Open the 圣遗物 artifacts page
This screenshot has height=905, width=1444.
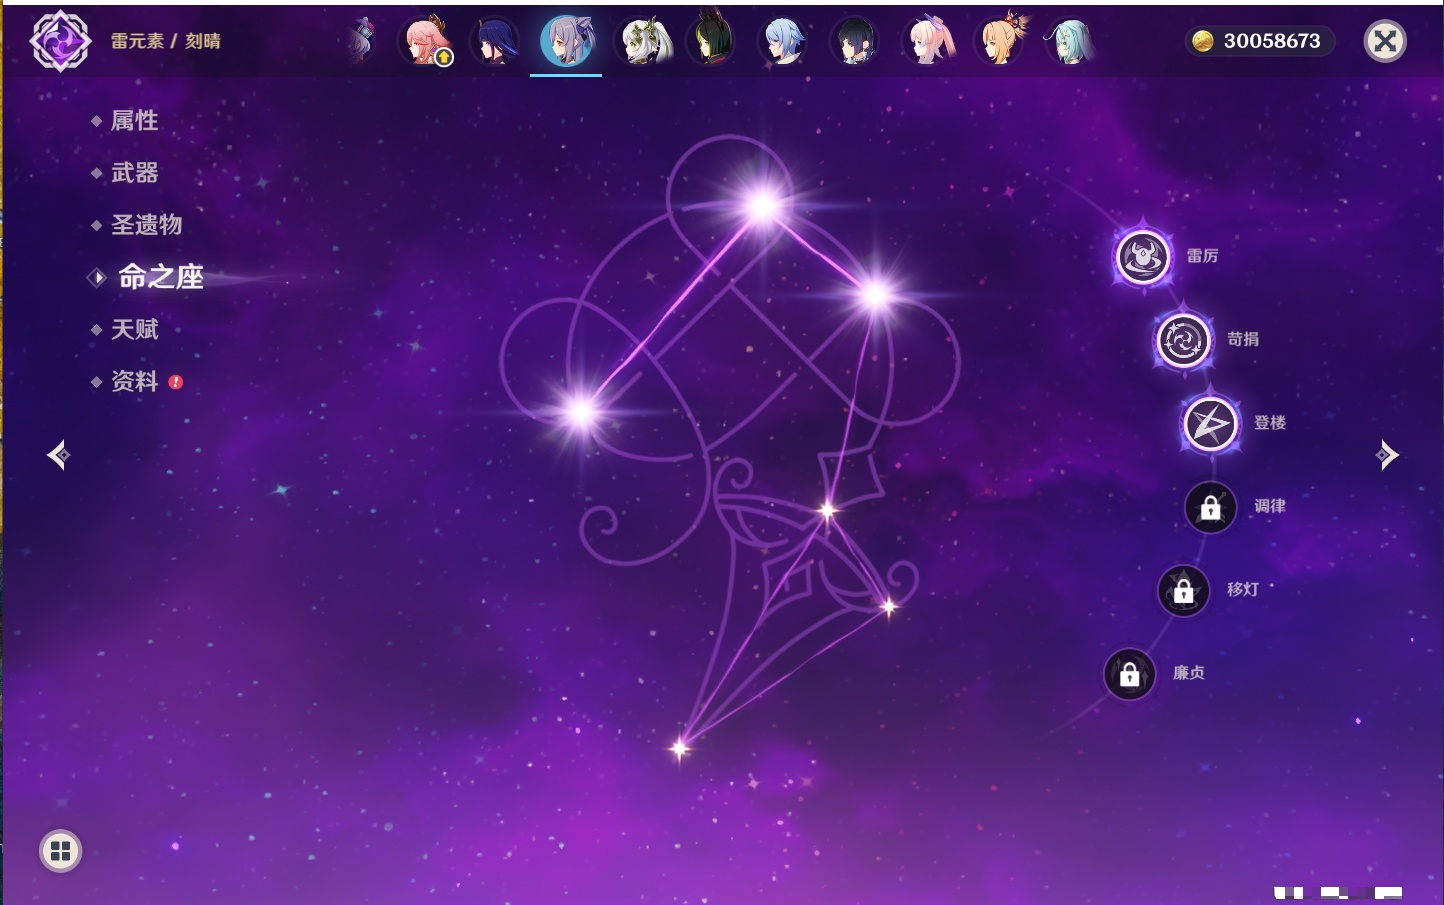[146, 225]
